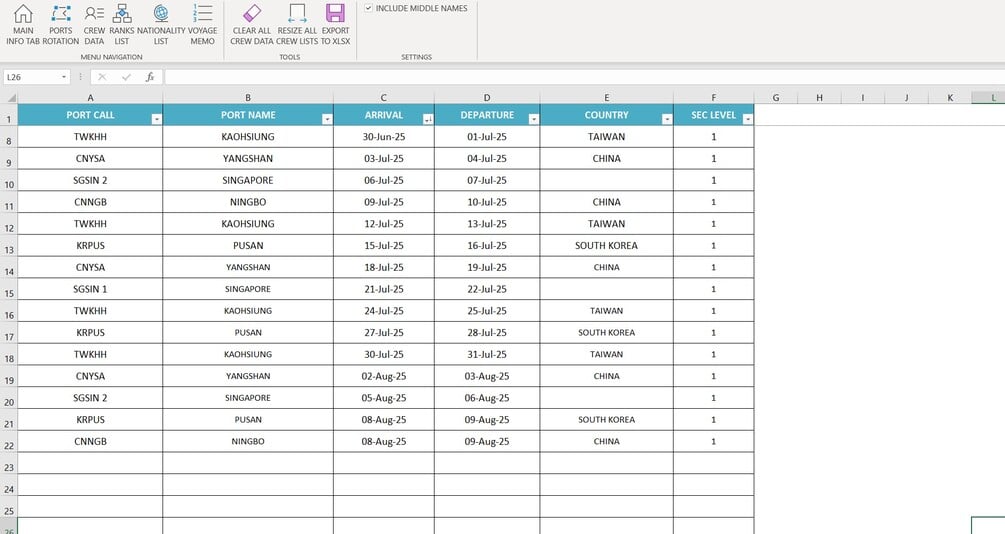Viewport: 1005px width, 534px height.
Task: Click the COUNTRY header cell
Action: (x=606, y=115)
